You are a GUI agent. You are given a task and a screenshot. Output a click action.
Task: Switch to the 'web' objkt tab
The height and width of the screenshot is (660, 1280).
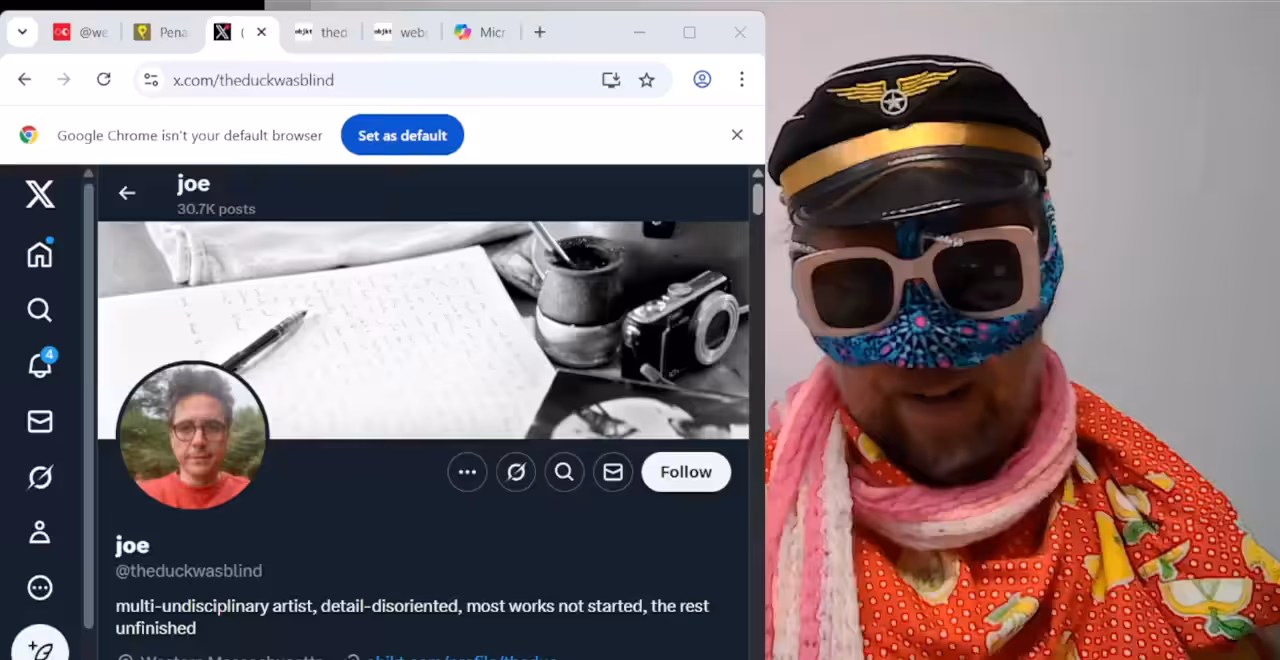[x=400, y=32]
